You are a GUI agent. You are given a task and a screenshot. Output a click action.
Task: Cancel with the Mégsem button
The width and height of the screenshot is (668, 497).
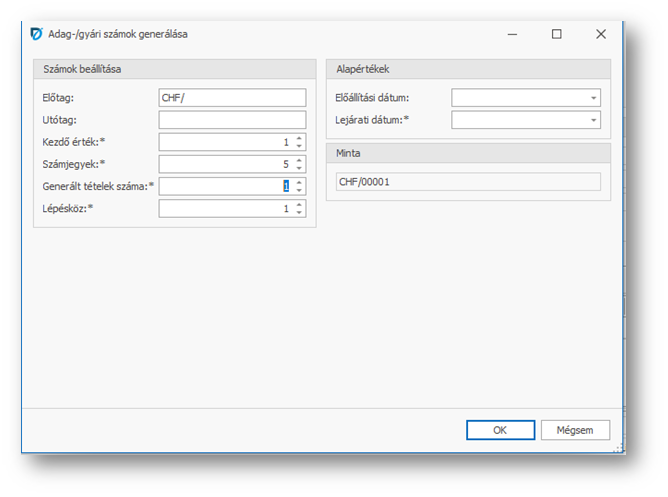(x=575, y=430)
